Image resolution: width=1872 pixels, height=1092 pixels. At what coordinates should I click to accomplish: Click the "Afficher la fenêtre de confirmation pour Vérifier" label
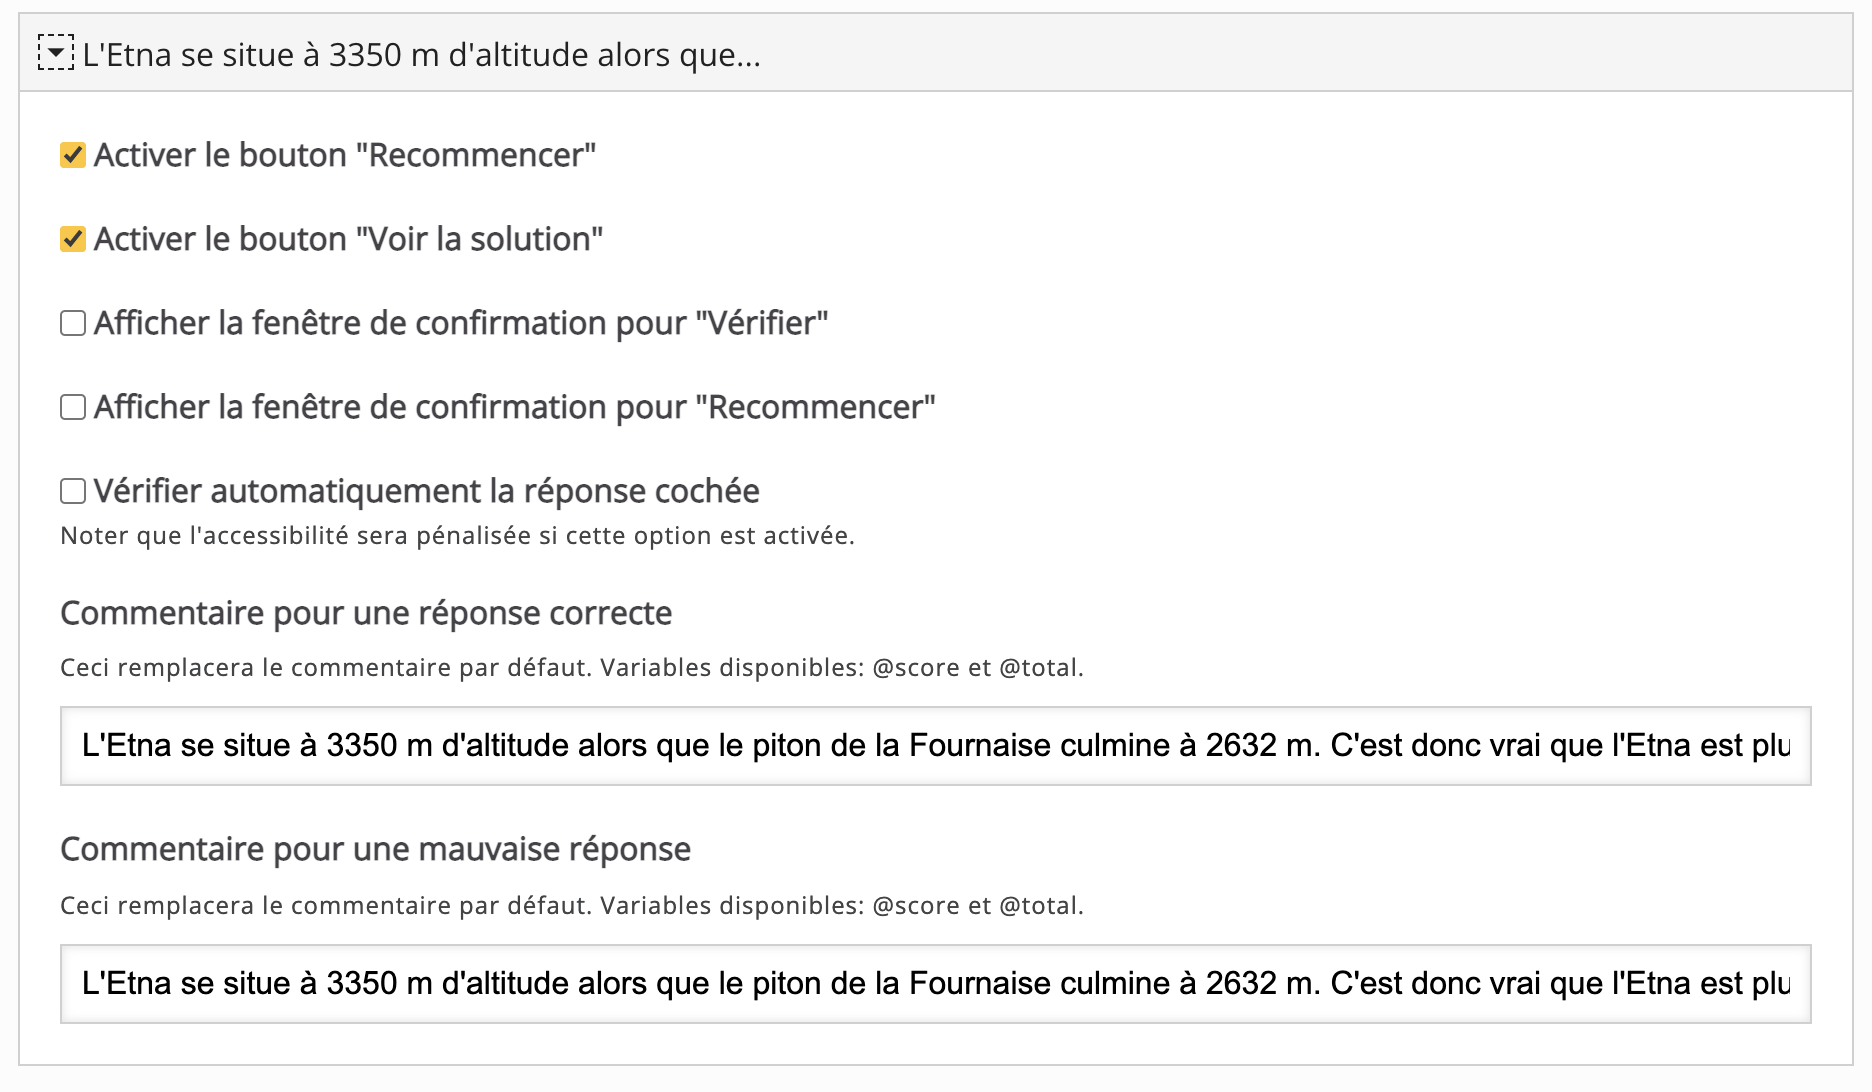(x=460, y=323)
